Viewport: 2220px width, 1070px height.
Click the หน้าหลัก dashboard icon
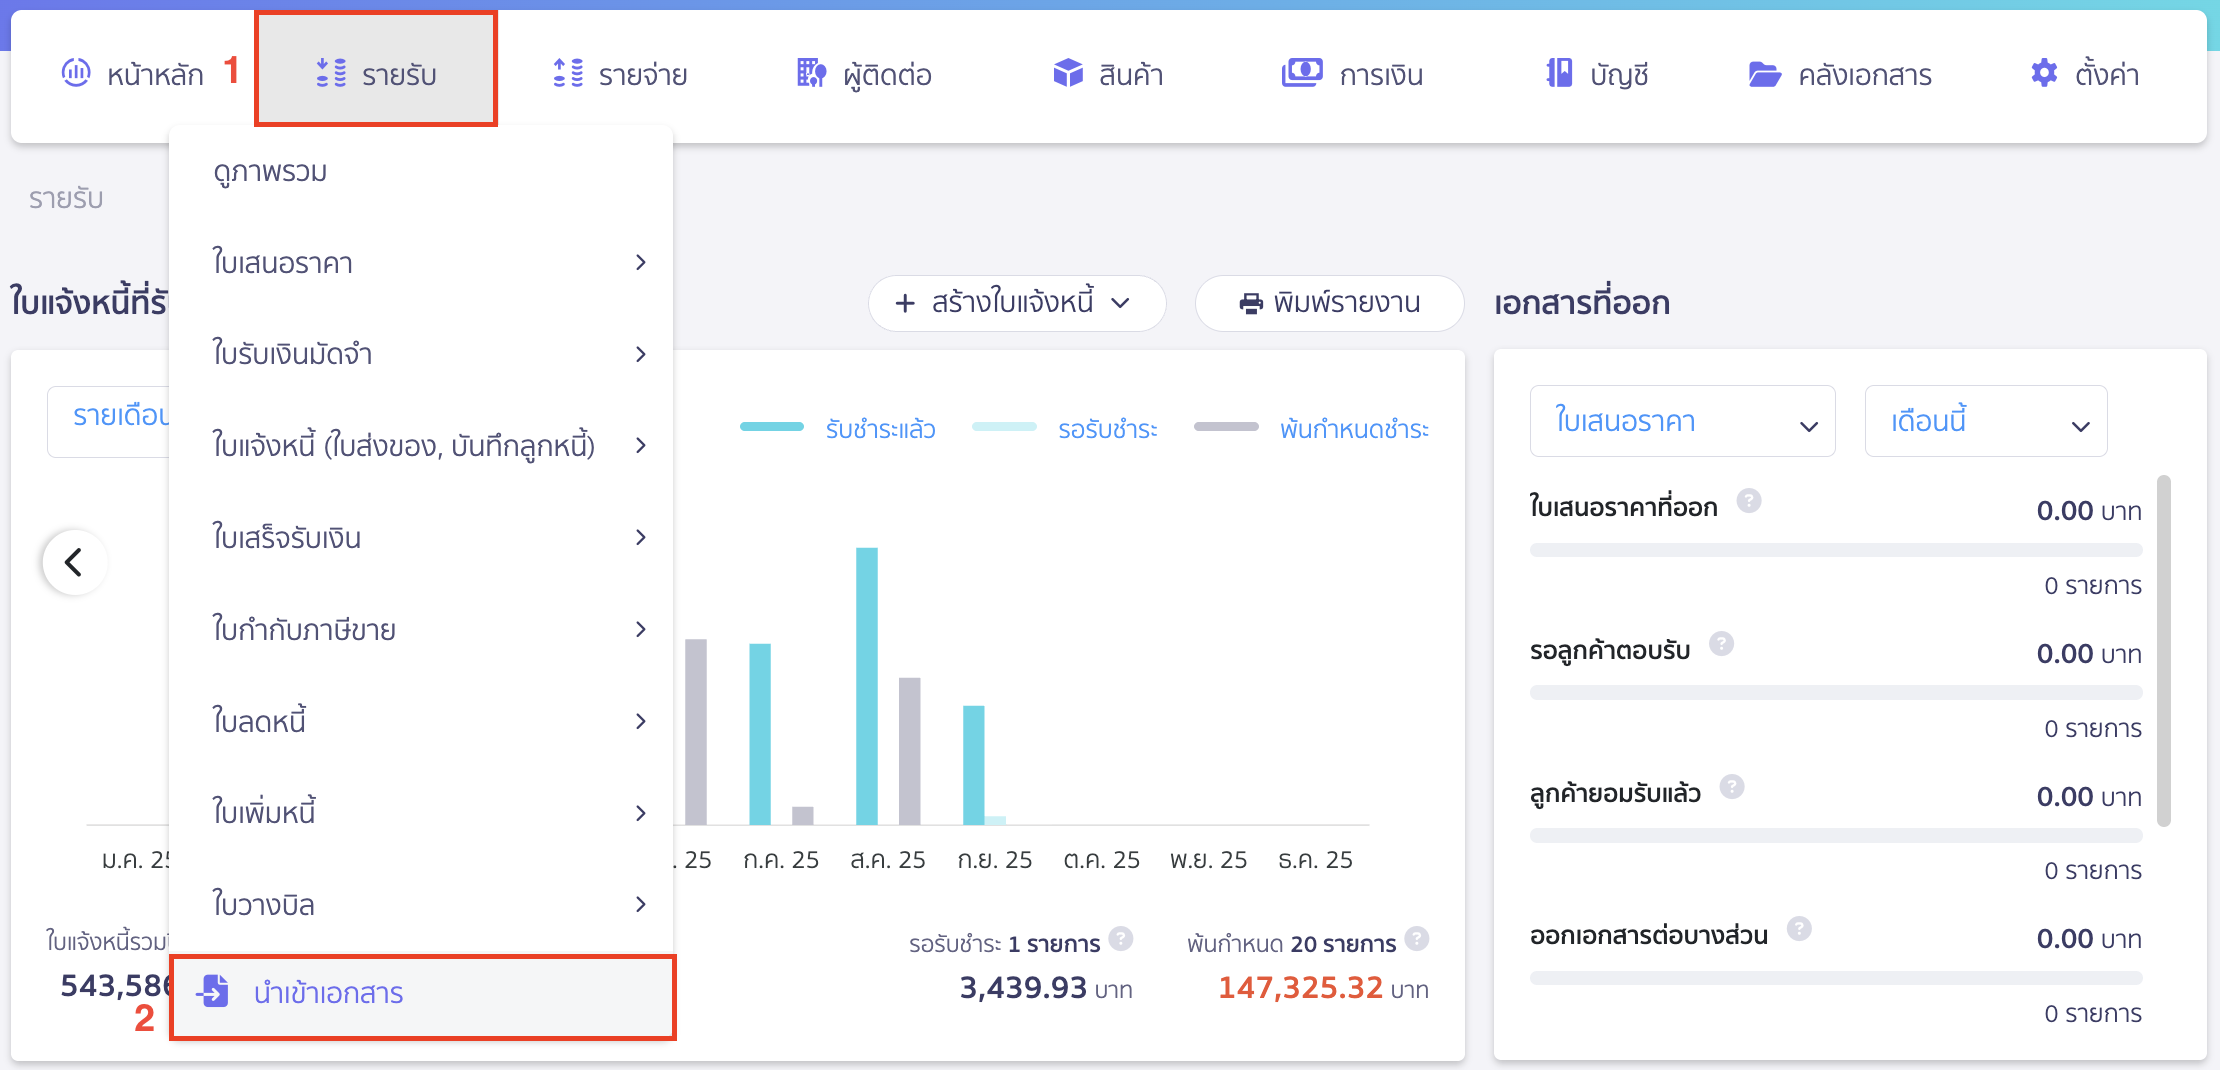(76, 73)
